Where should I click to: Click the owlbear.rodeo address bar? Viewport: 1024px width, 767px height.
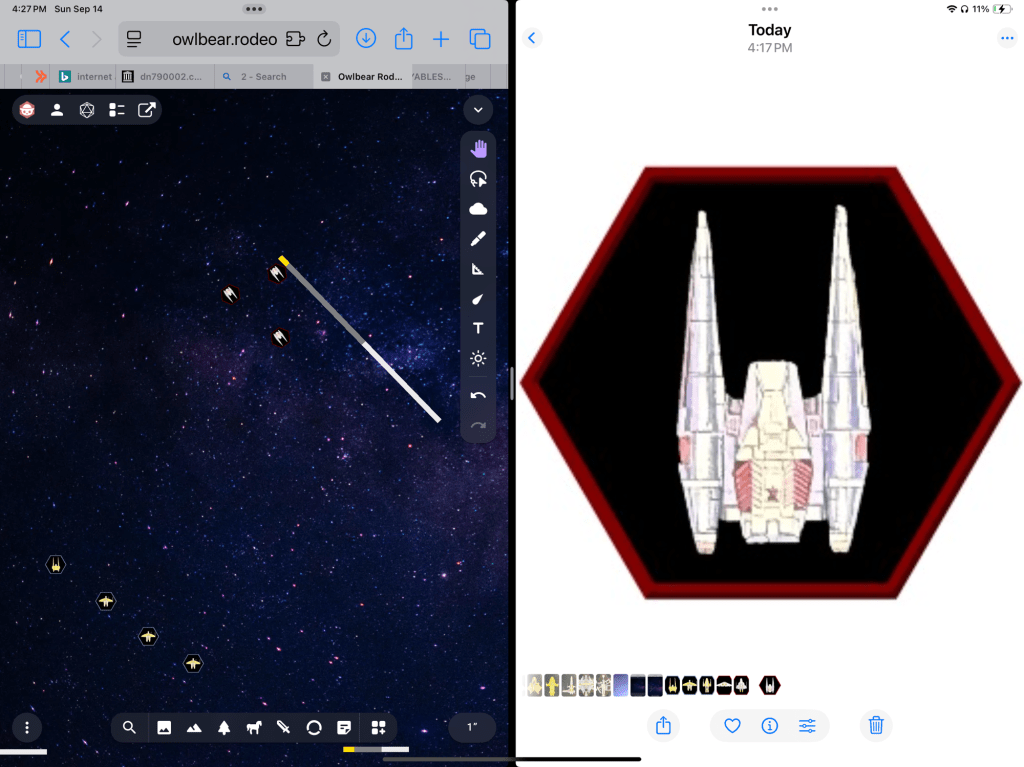tap(223, 39)
